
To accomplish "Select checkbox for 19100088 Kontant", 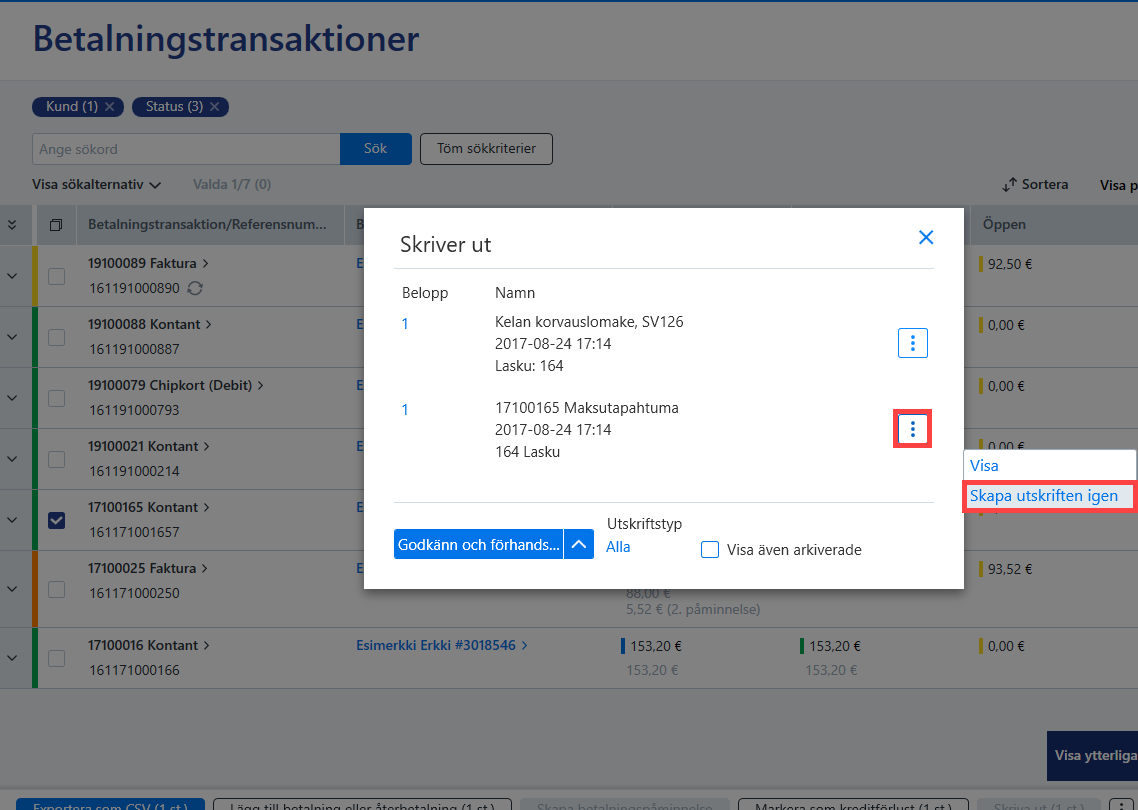I will (x=57, y=338).
